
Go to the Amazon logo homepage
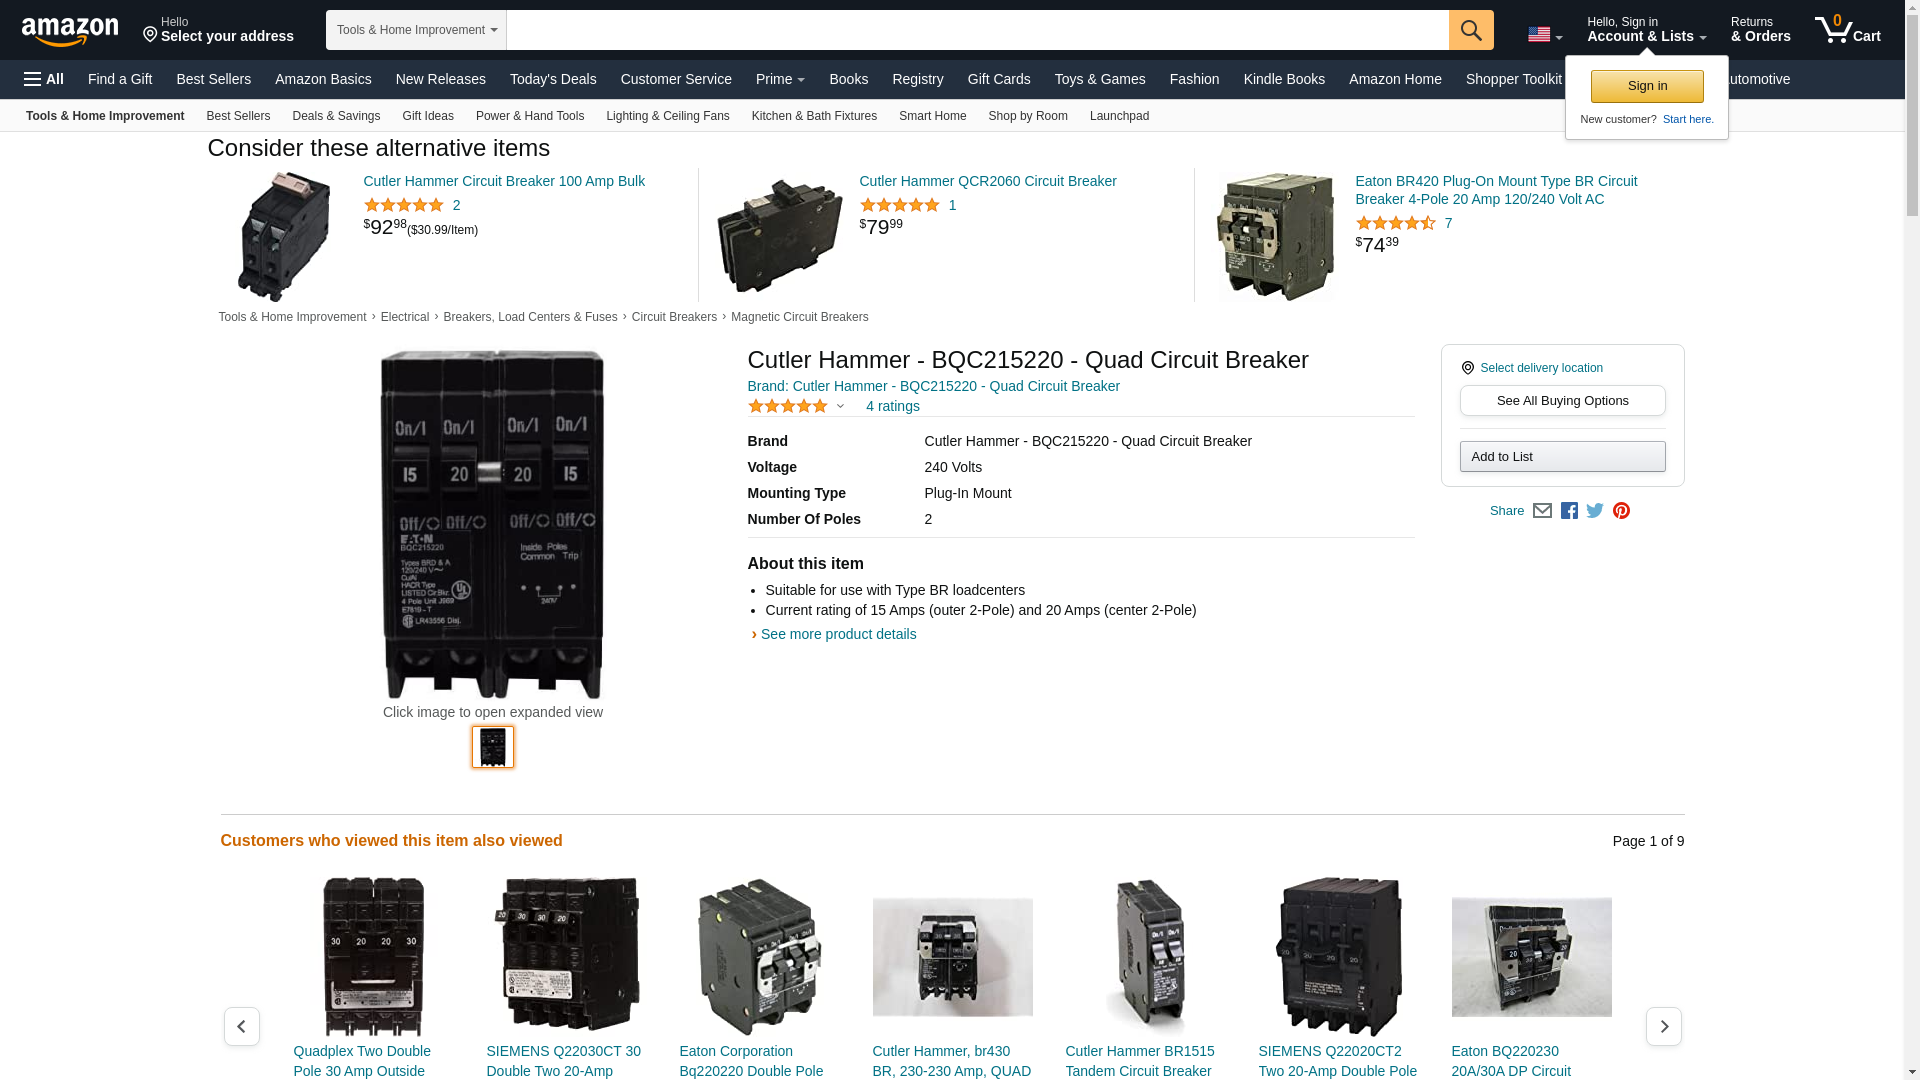click(x=70, y=32)
